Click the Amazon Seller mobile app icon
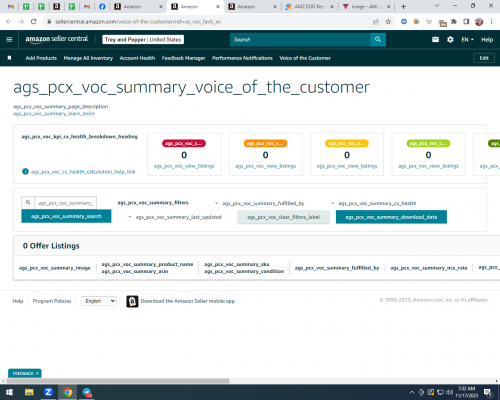Viewport: 500px width, 400px height. 132,301
